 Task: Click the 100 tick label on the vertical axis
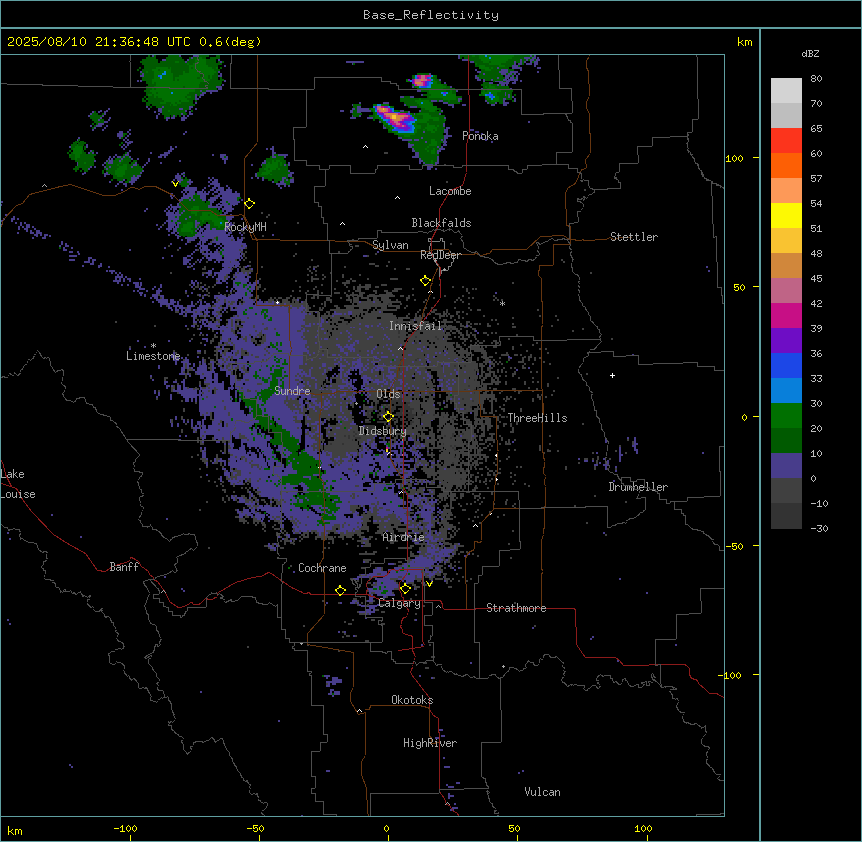pyautogui.click(x=734, y=158)
